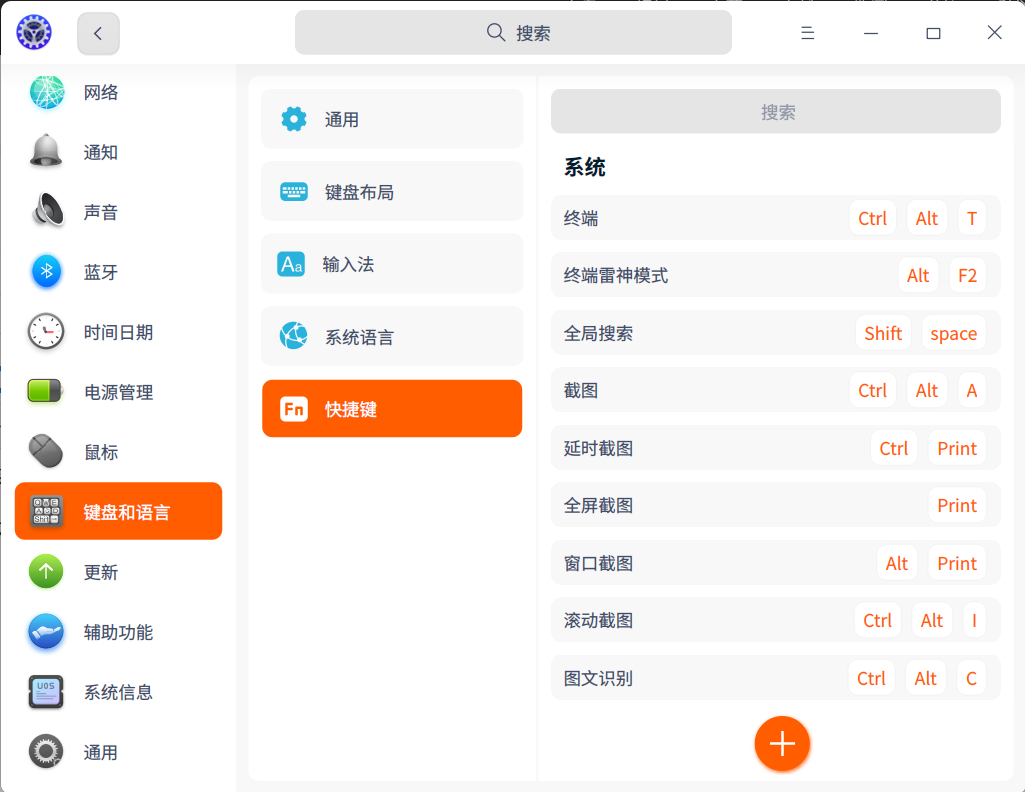1025x792 pixels.
Task: Select the 蓝牙 Bluetooth icon
Action: (x=46, y=271)
